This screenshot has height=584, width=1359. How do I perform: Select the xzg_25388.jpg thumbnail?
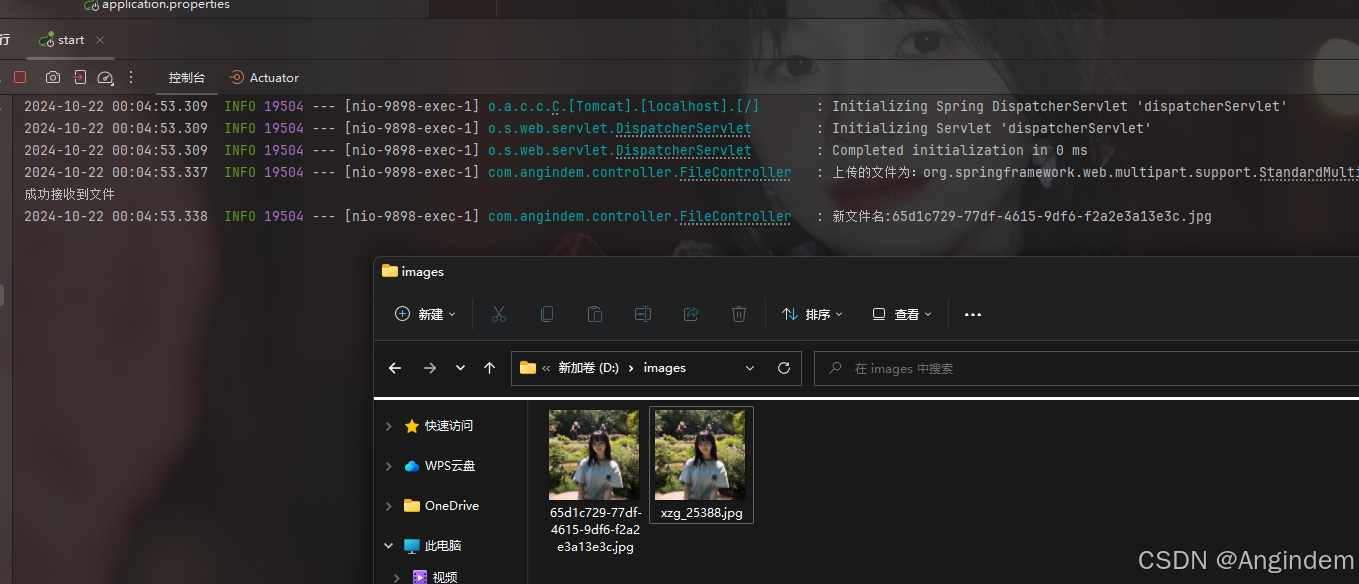(x=700, y=455)
